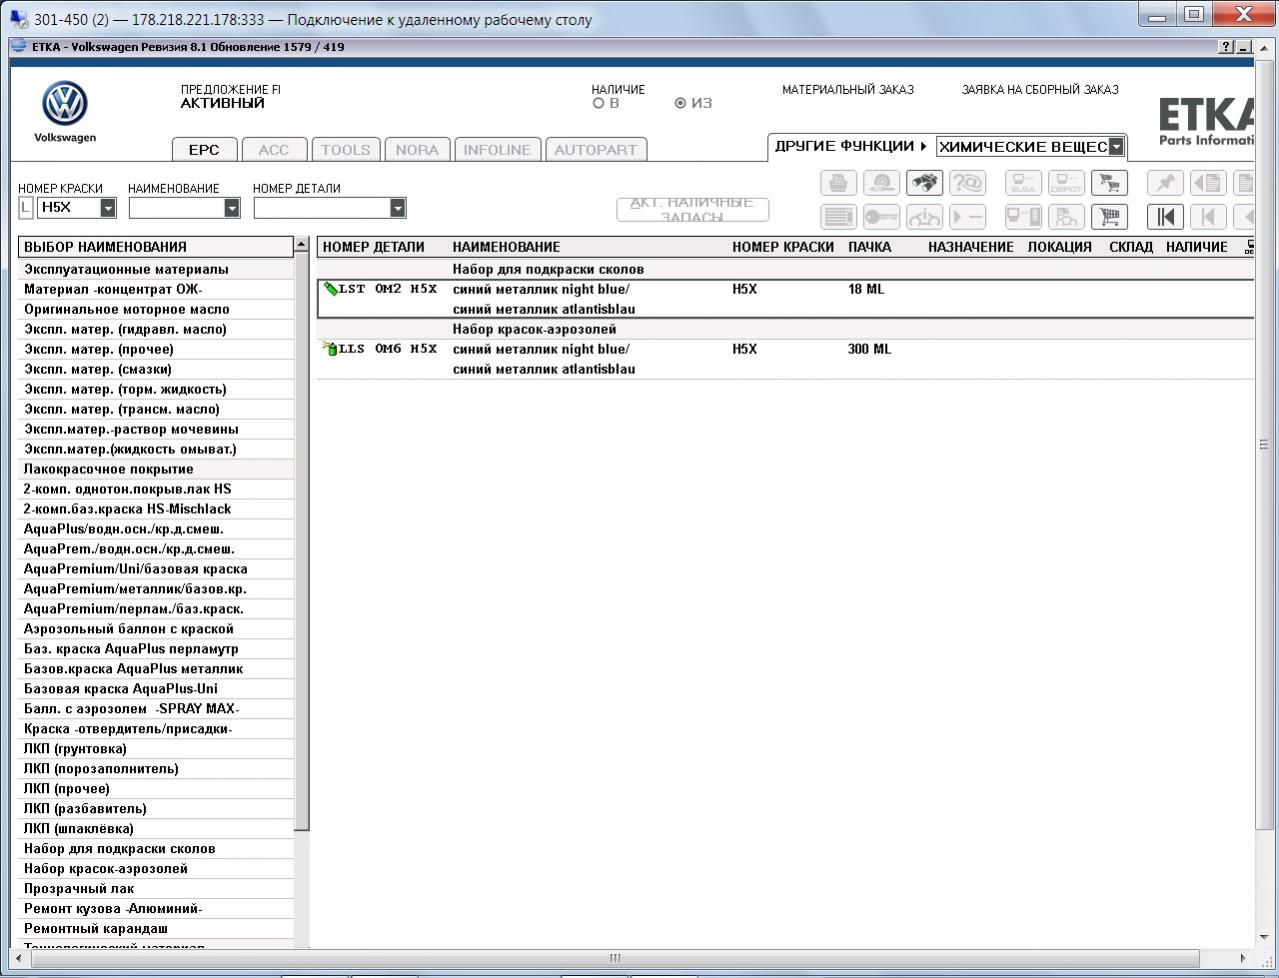Expand the ХИМИЧЕСКИЕ ВЕЩЕСТВА dropdown
1279x978 pixels.
[1116, 147]
